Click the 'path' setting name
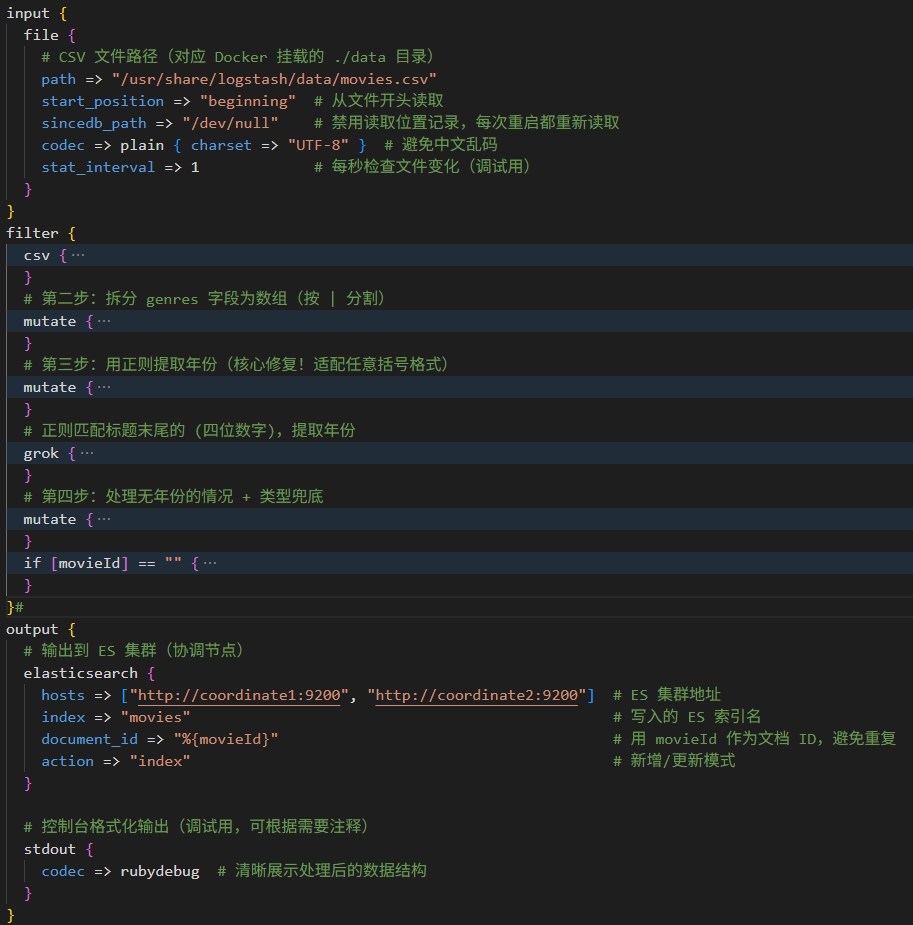Screen dimensions: 913x925 (x=58, y=80)
